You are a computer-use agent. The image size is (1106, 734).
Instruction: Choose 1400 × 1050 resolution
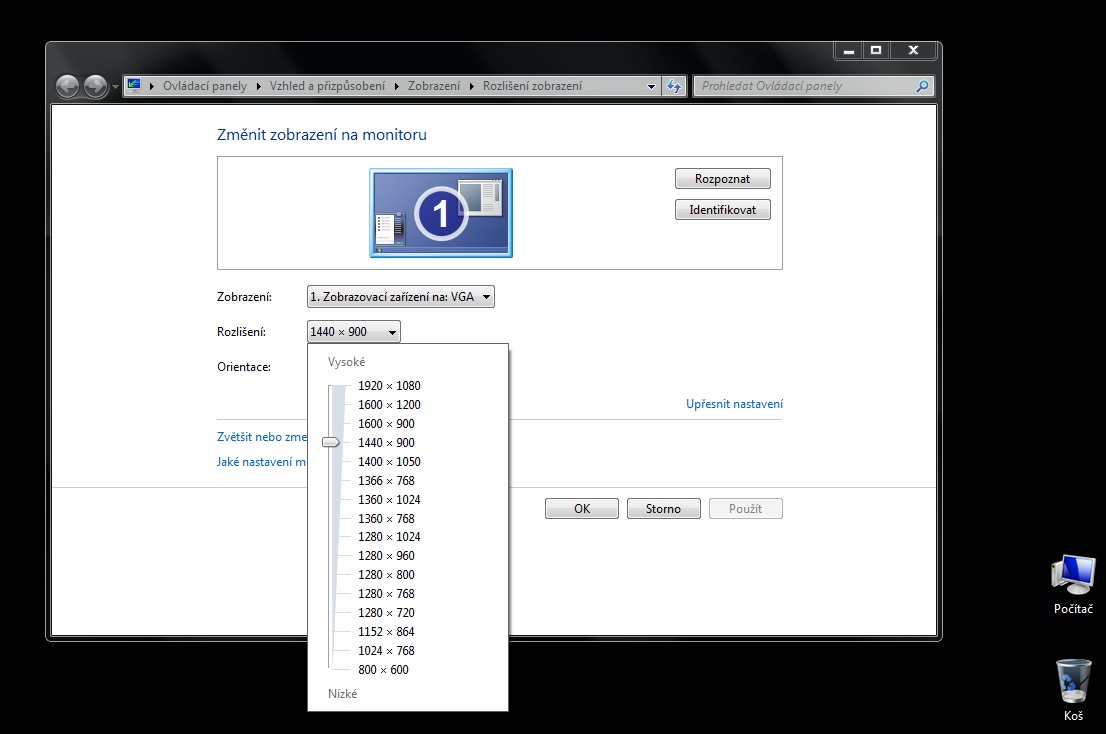389,462
